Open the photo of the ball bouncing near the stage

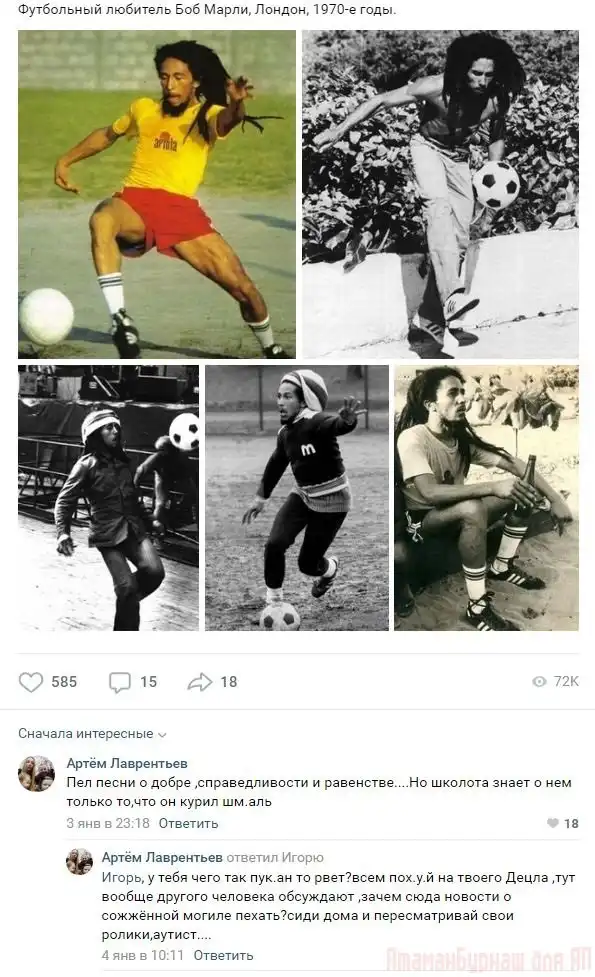tap(108, 498)
